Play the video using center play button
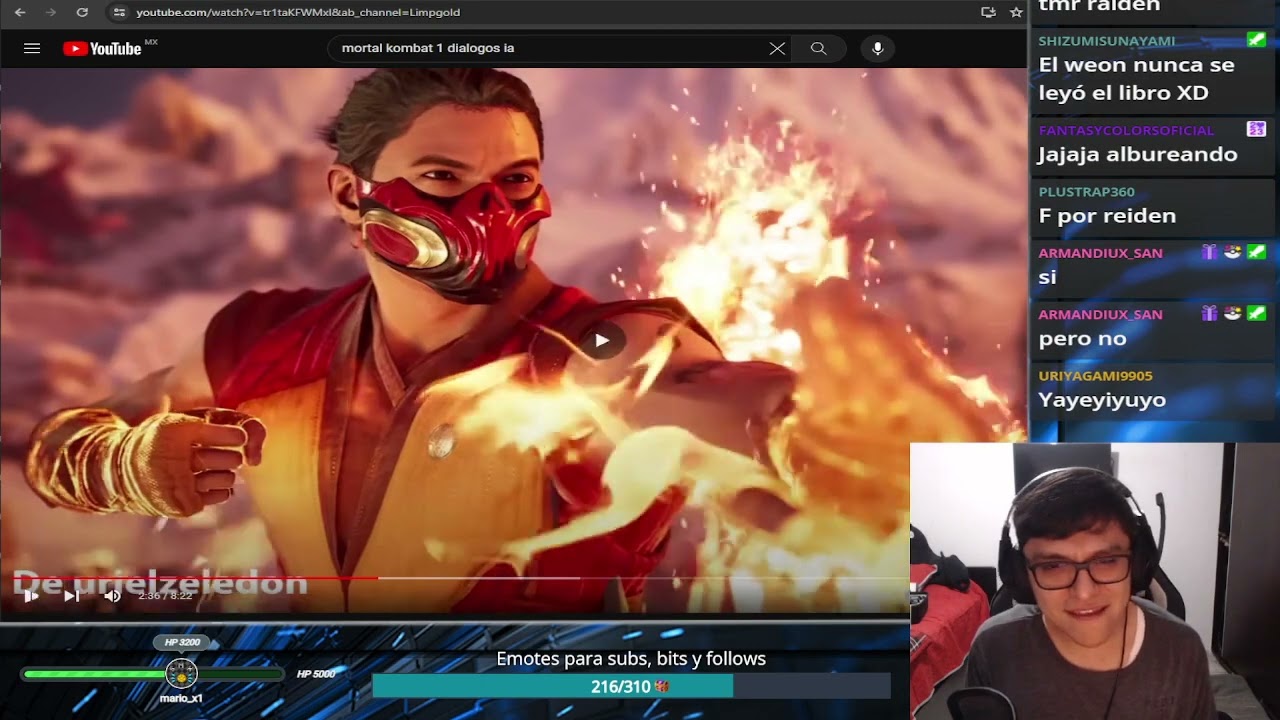 pyautogui.click(x=601, y=340)
